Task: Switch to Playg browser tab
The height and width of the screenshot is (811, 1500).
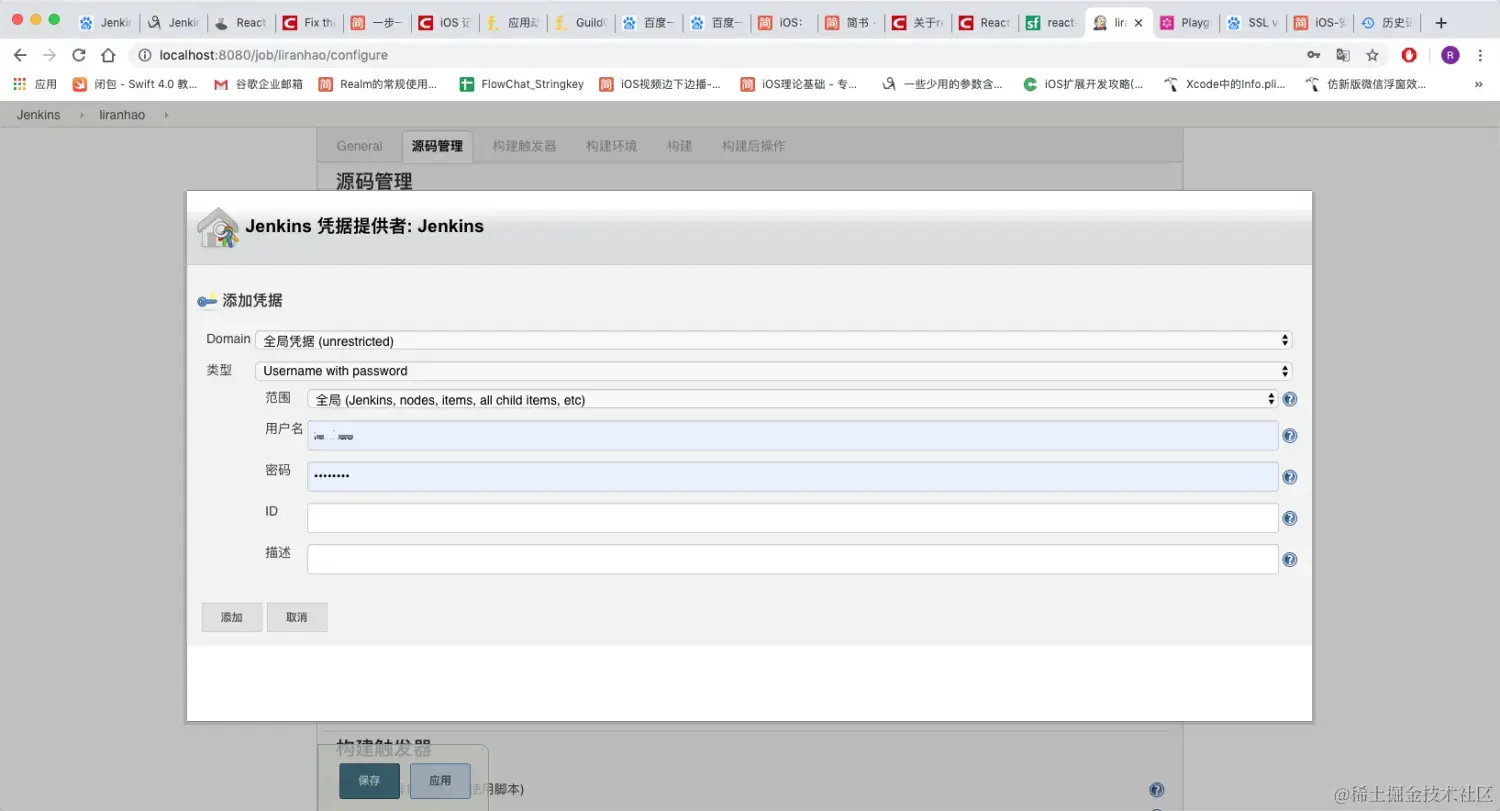Action: click(x=1186, y=23)
